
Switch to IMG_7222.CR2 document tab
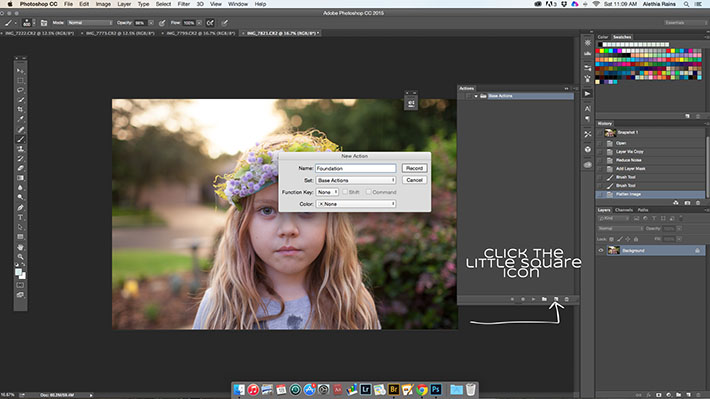[x=39, y=33]
